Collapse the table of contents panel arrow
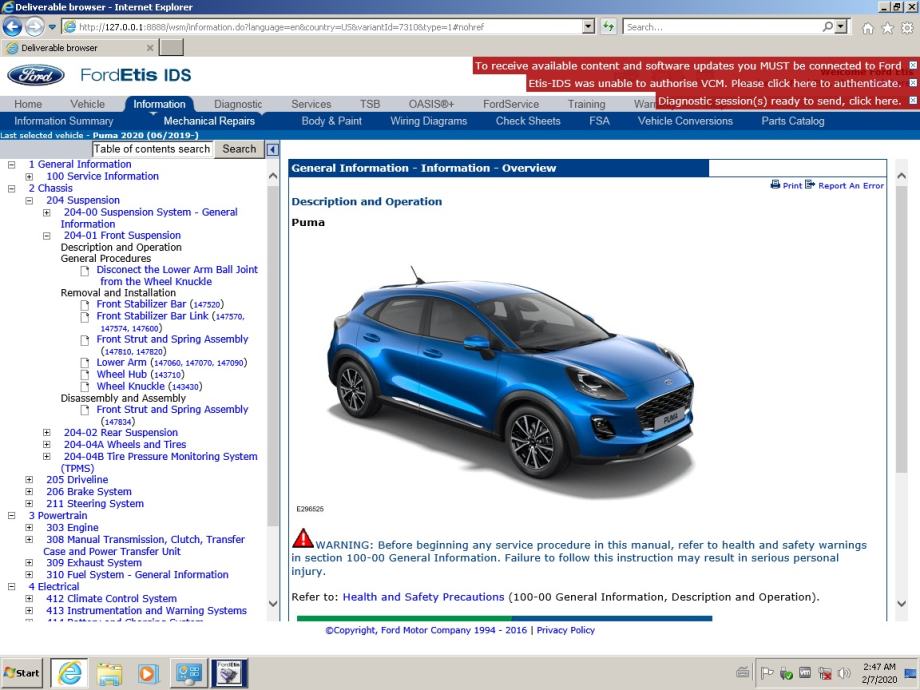 273,149
